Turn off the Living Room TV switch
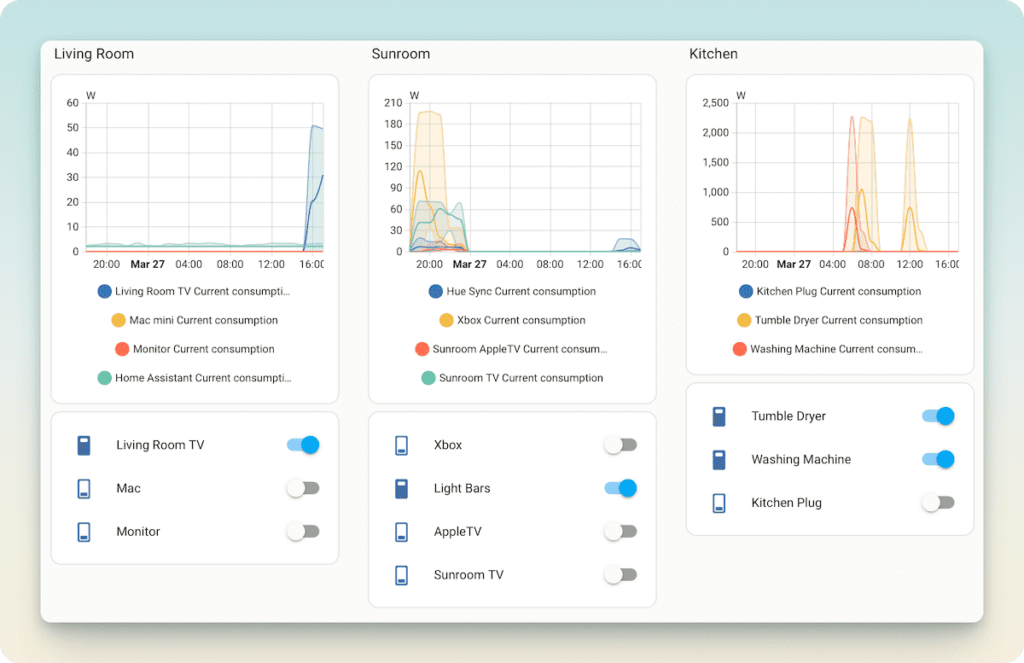Viewport: 1024px width, 663px height. click(303, 445)
